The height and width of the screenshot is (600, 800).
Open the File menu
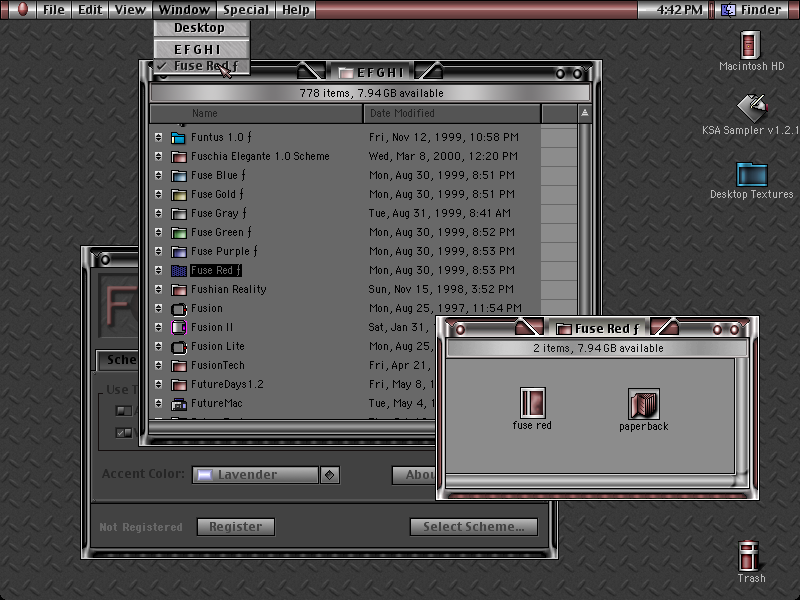(54, 10)
